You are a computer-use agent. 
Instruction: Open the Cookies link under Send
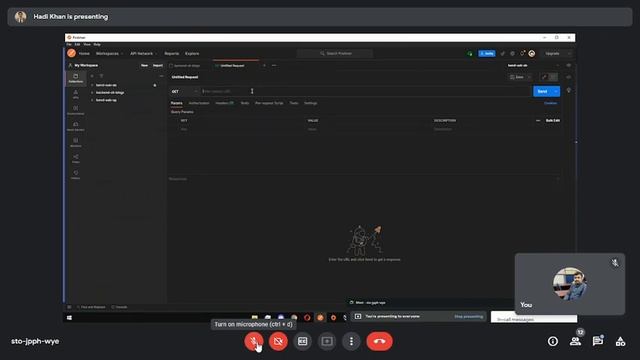click(551, 103)
